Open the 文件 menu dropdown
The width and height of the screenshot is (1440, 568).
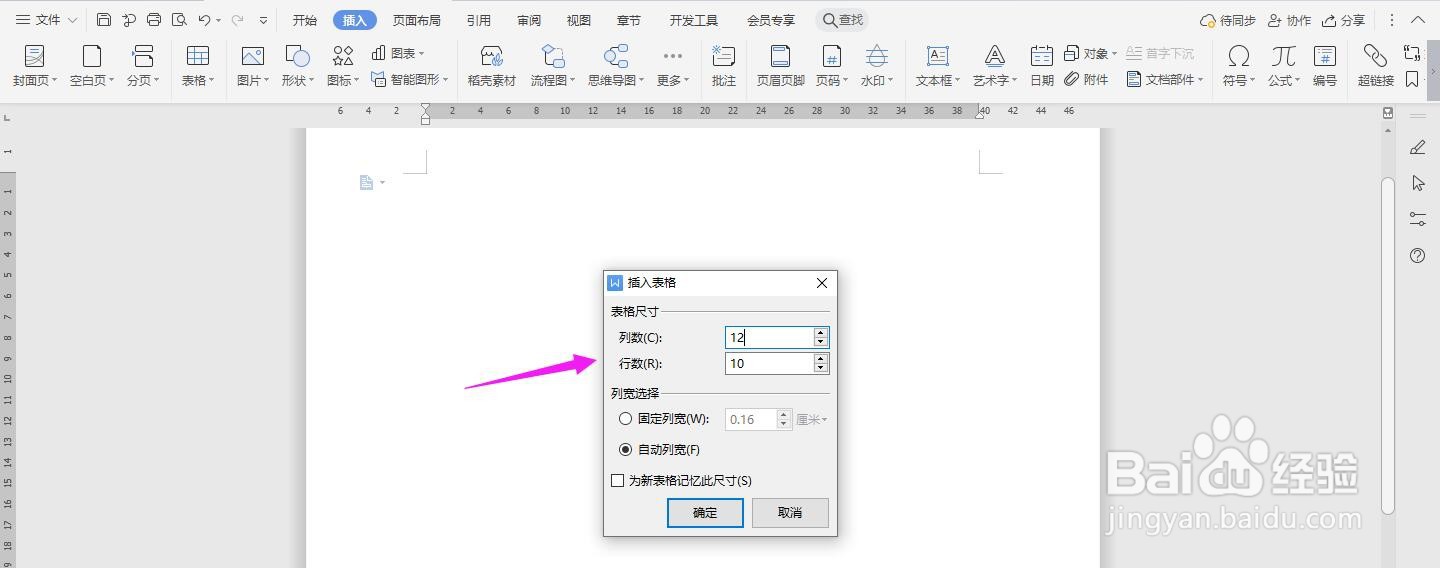point(46,20)
